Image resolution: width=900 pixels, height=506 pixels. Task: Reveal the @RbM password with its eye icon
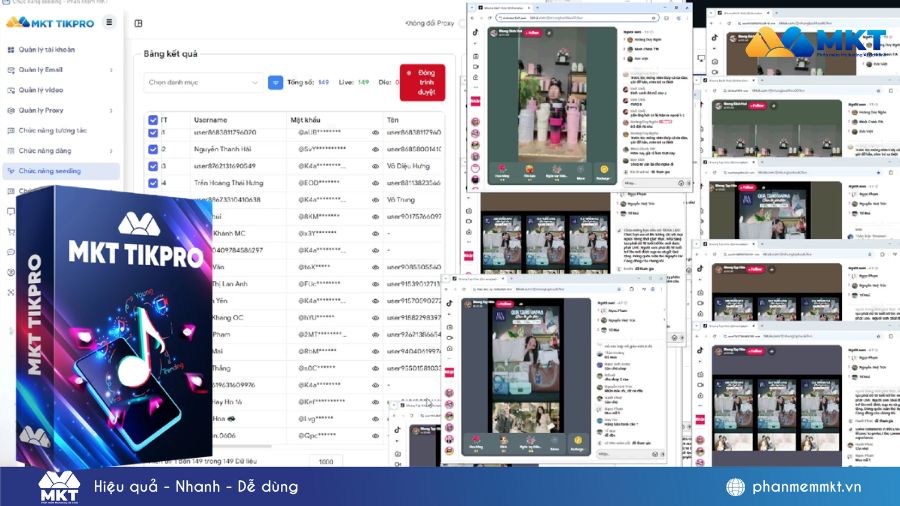(375, 351)
